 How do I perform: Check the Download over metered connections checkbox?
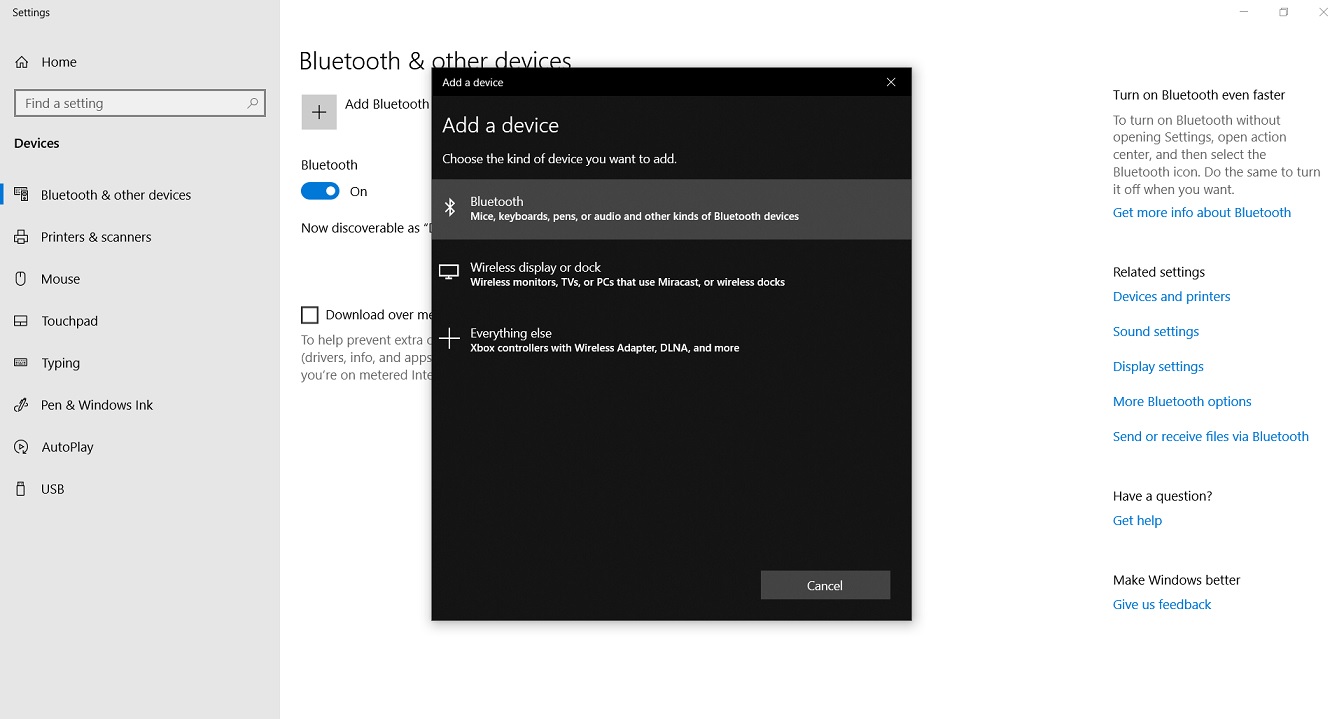pos(310,315)
